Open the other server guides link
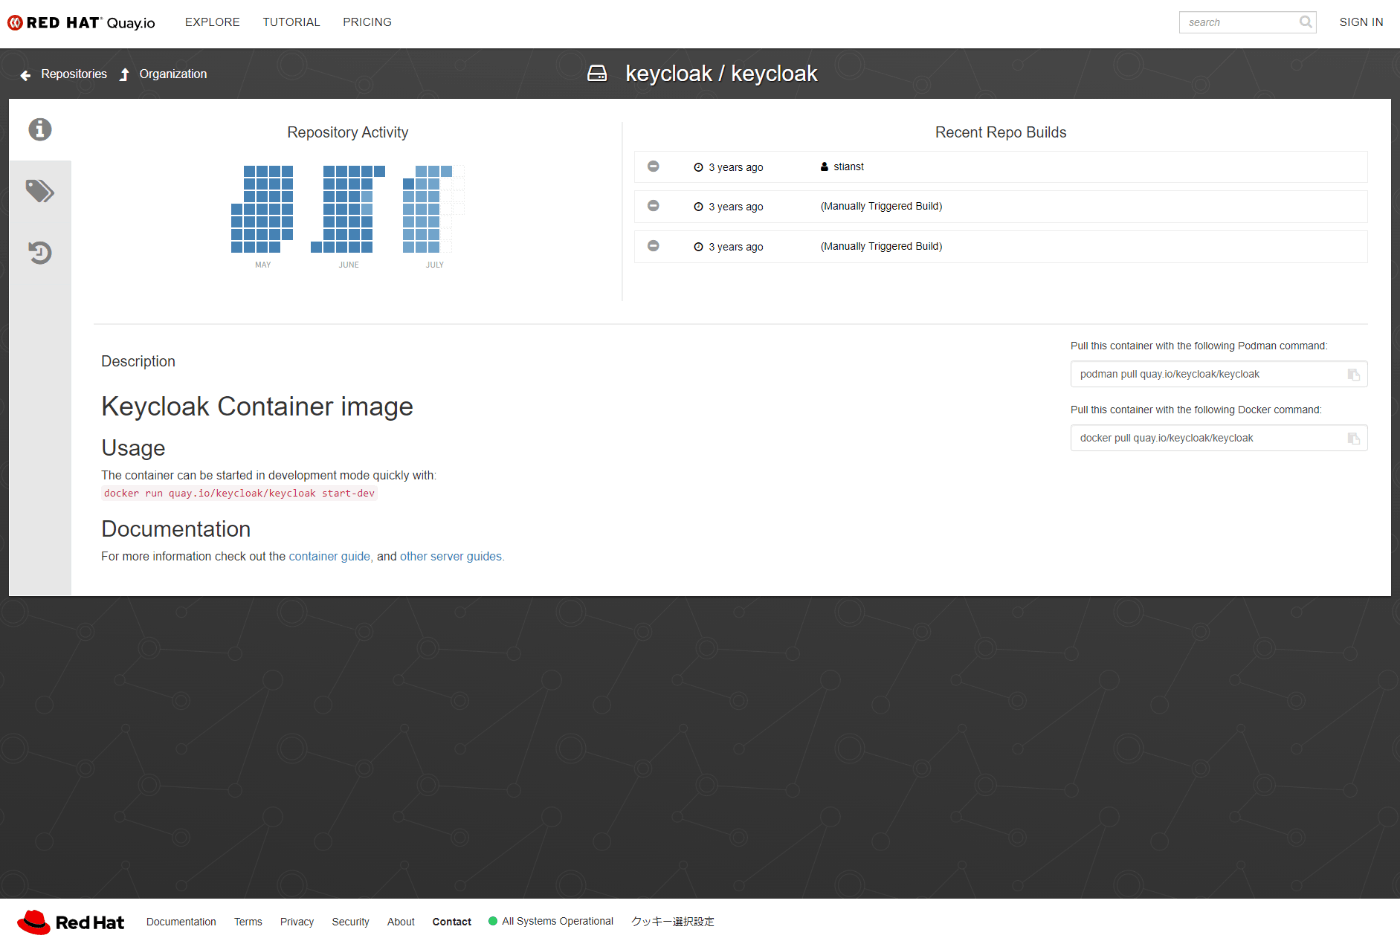Screen dimensions: 1400x941 tap(451, 557)
